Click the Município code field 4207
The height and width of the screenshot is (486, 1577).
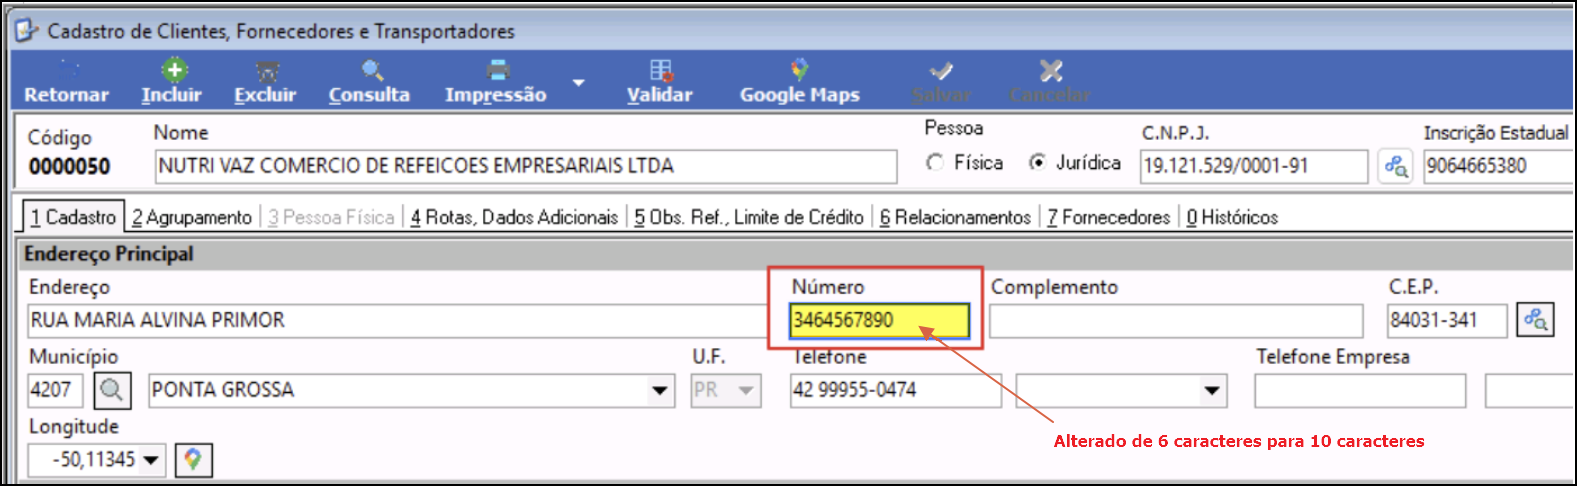pyautogui.click(x=55, y=390)
